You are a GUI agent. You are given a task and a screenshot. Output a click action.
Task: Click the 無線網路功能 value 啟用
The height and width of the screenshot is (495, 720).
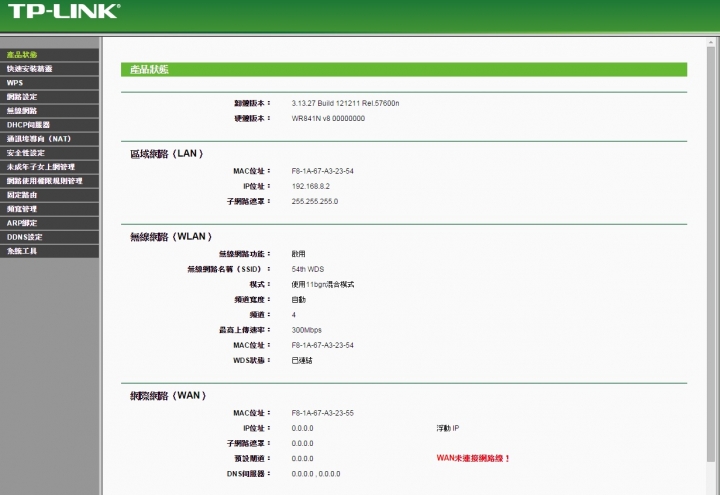click(298, 254)
